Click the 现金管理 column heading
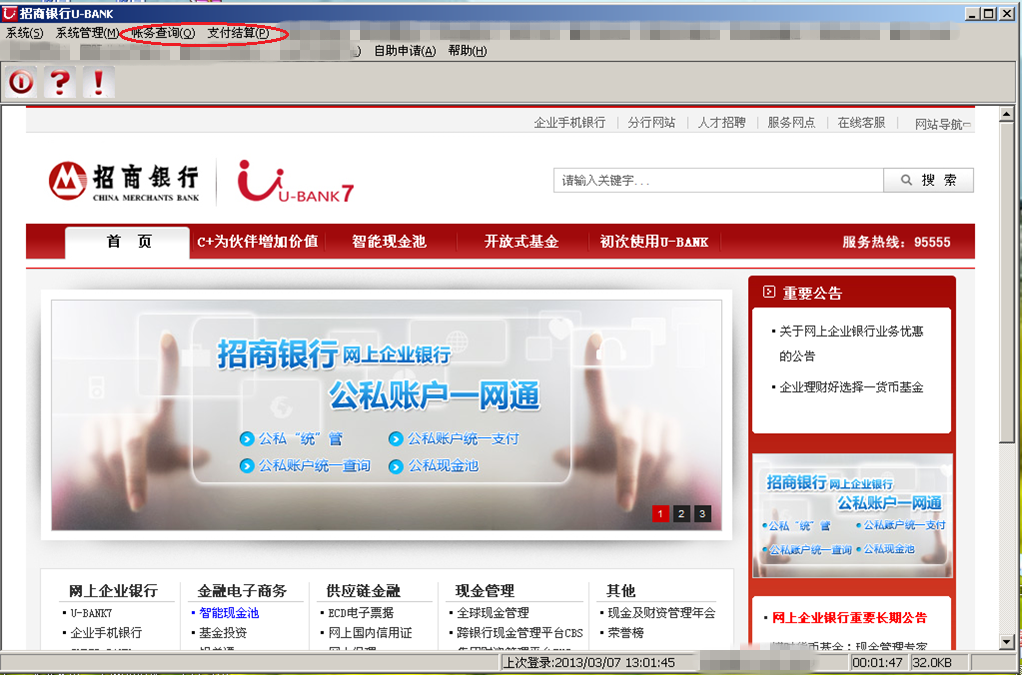 [485, 591]
